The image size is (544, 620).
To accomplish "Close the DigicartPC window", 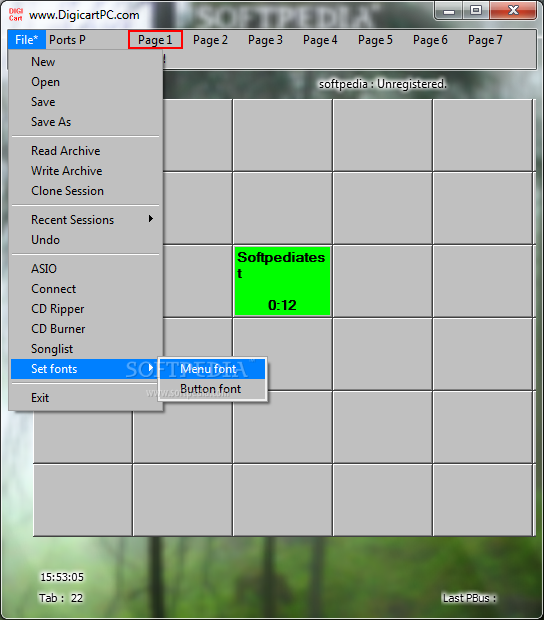I will tap(513, 11).
